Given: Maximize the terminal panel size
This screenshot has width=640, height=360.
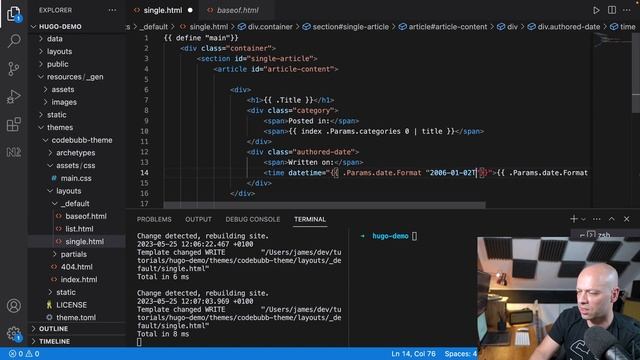Looking at the screenshot, I should pyautogui.click(x=611, y=219).
